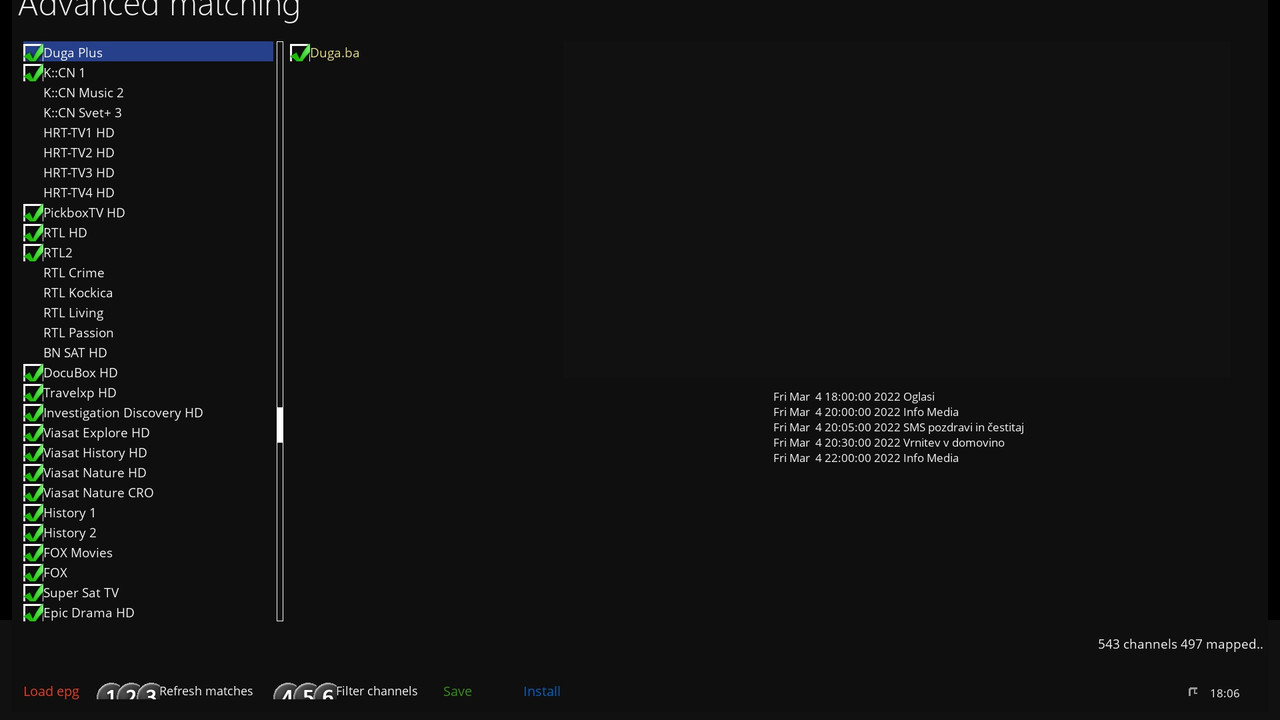1280x720 pixels.
Task: Select RTL Living channel
Action: (148, 312)
